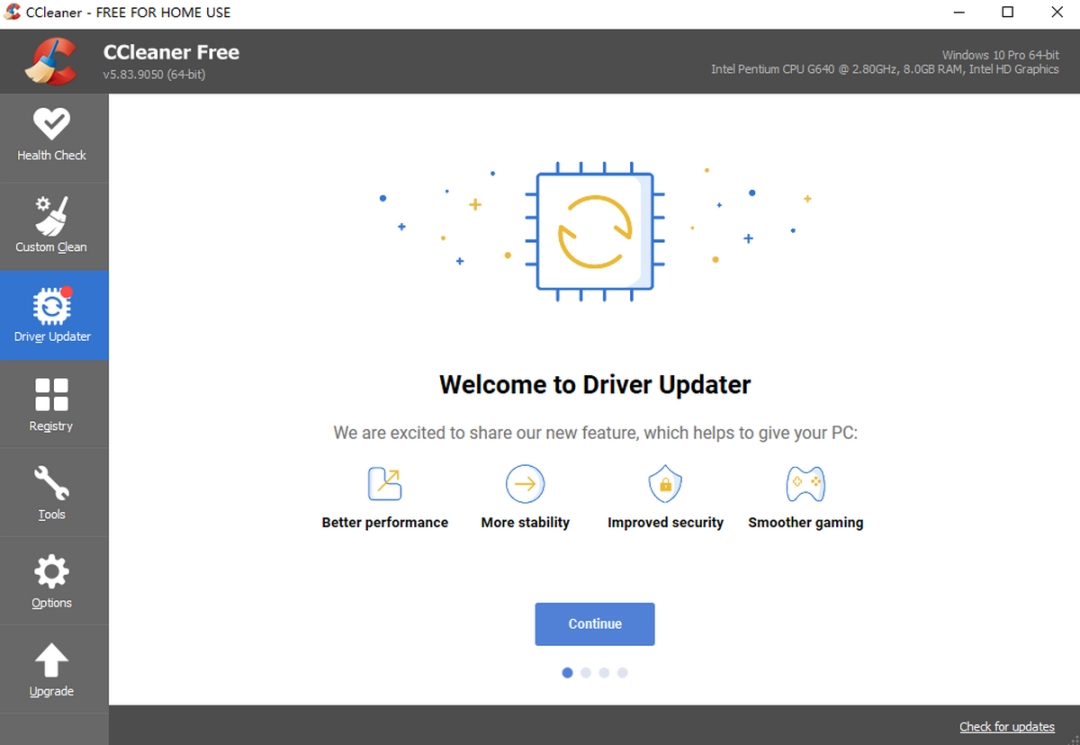Select the second carousel dot
This screenshot has width=1080, height=745.
(586, 673)
